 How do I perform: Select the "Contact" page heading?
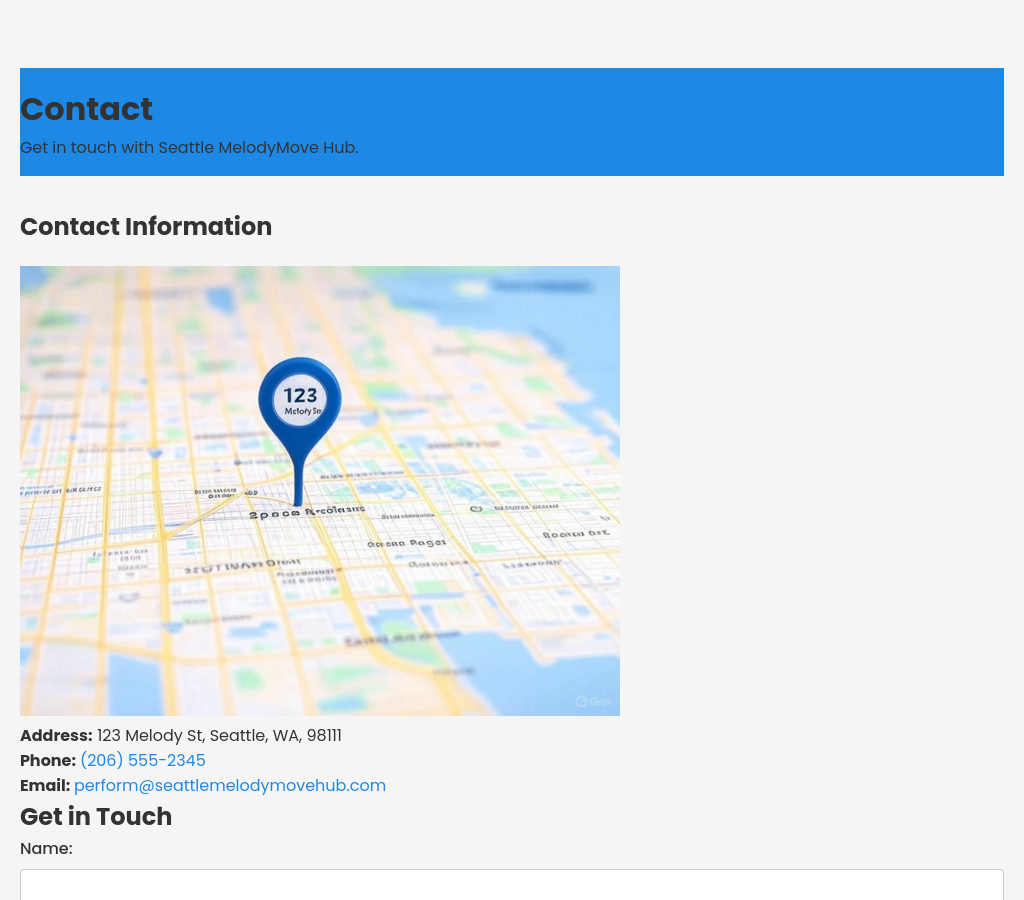point(86,109)
